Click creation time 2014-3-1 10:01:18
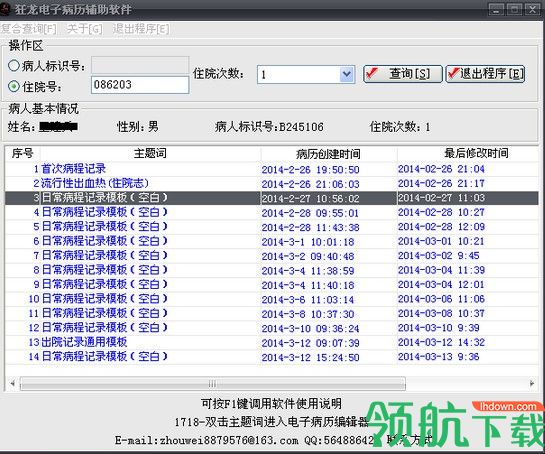545x454 pixels. 308,242
